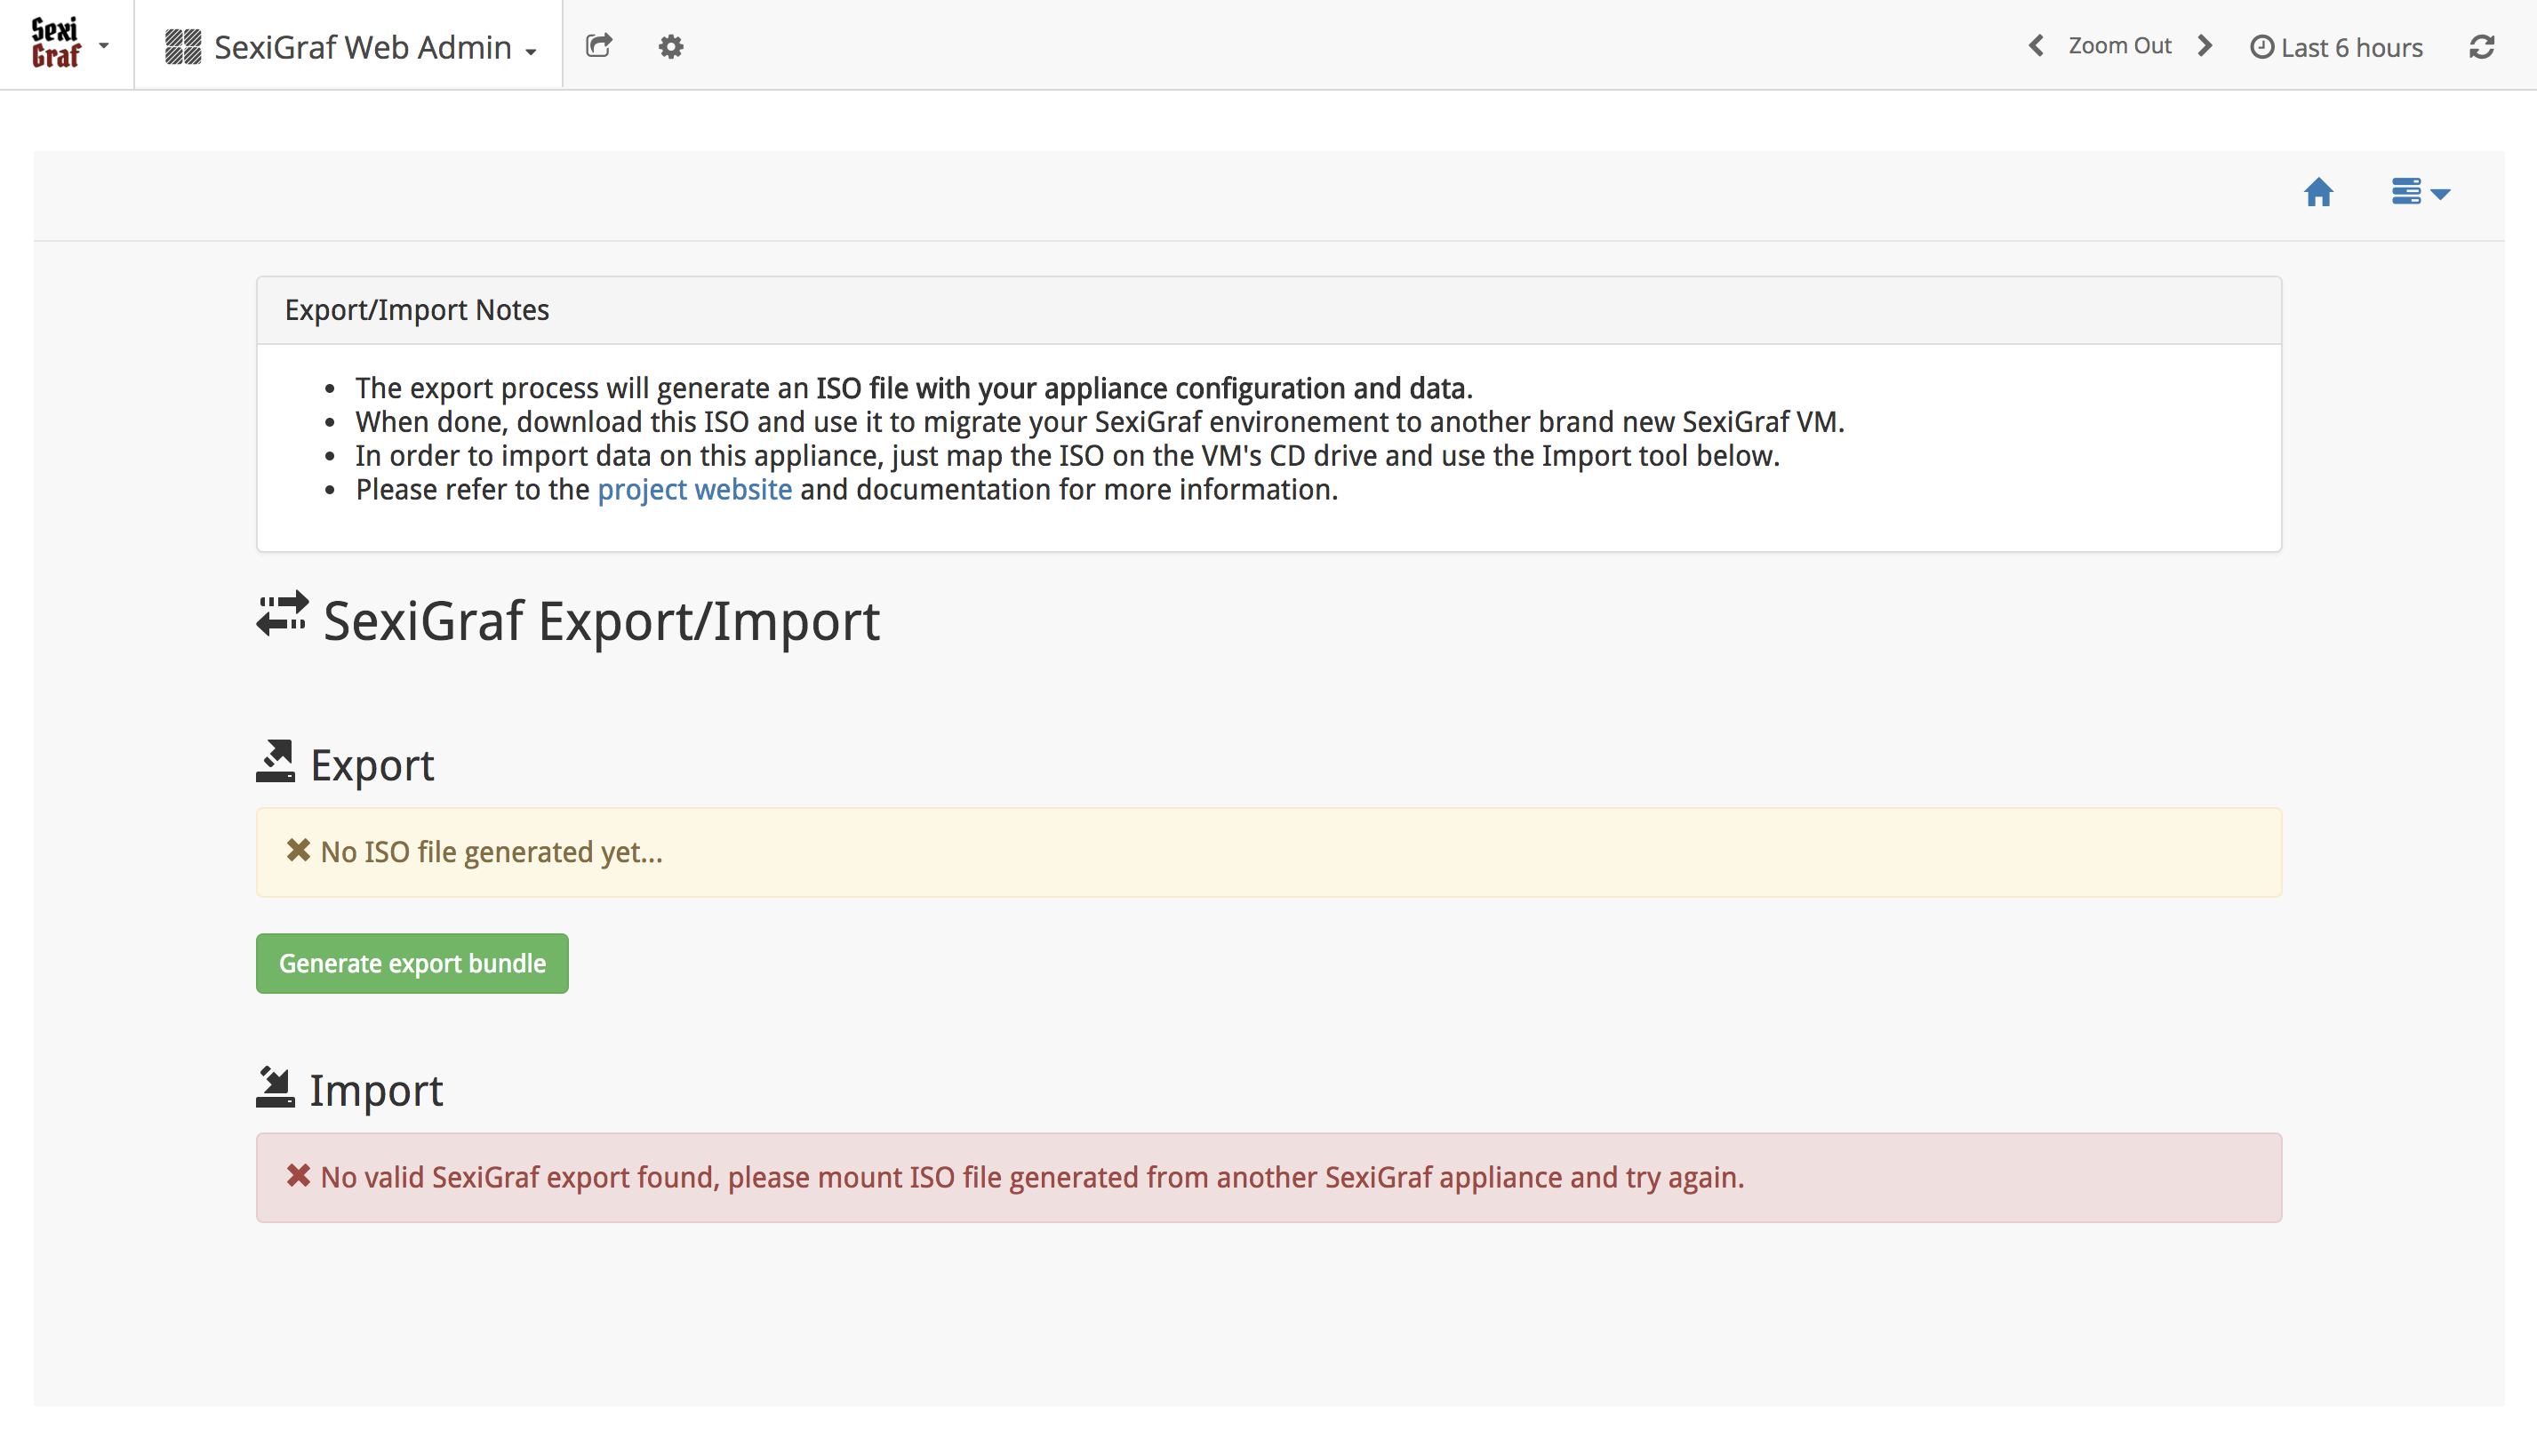Click the Import section heading icon
Image resolution: width=2537 pixels, height=1456 pixels.
click(x=275, y=1088)
